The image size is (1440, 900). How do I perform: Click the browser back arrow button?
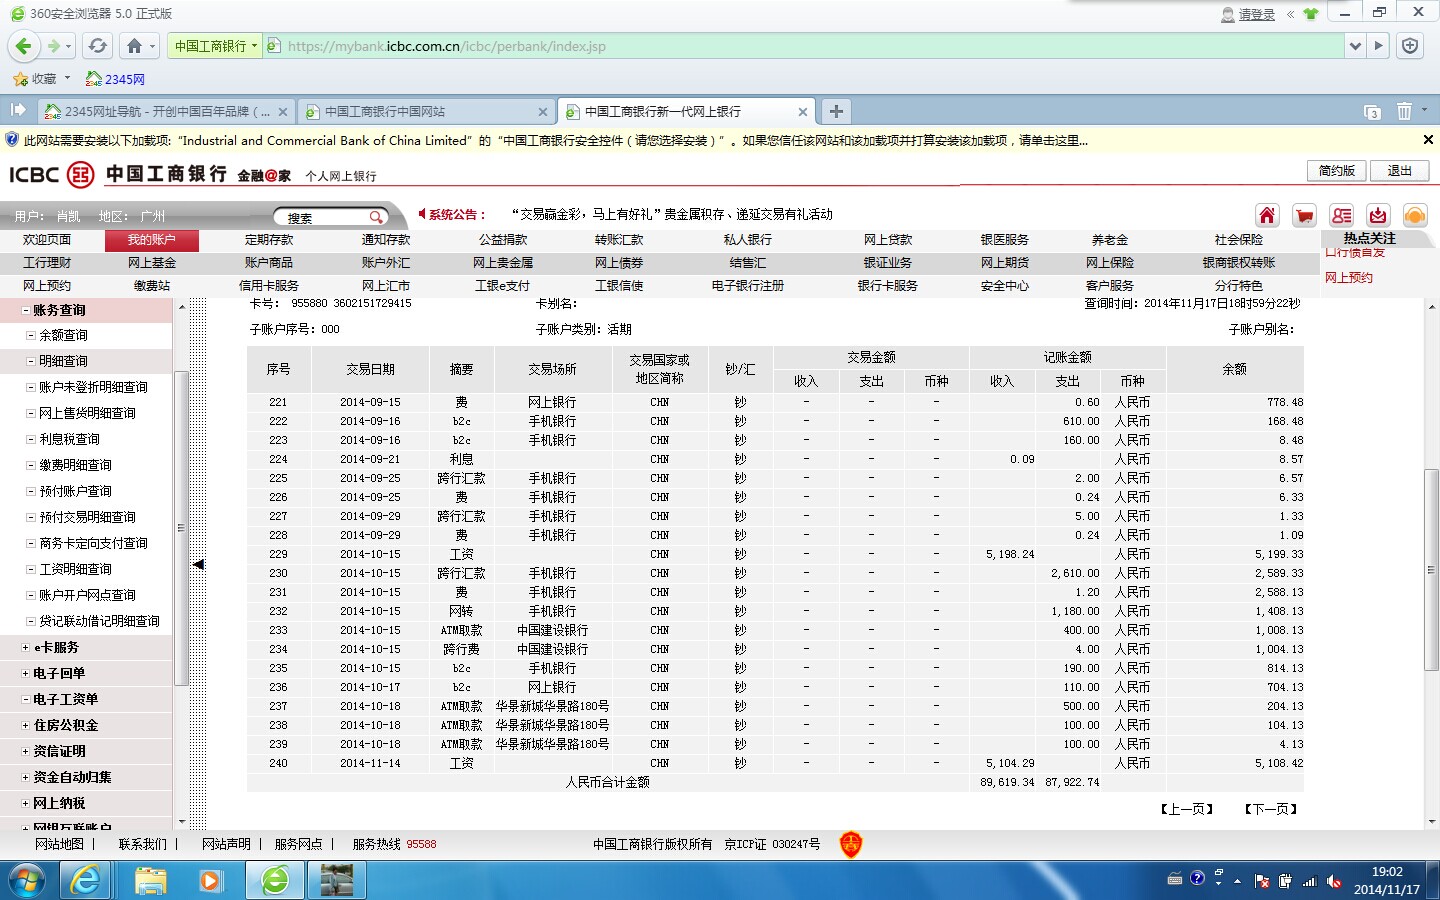point(24,46)
